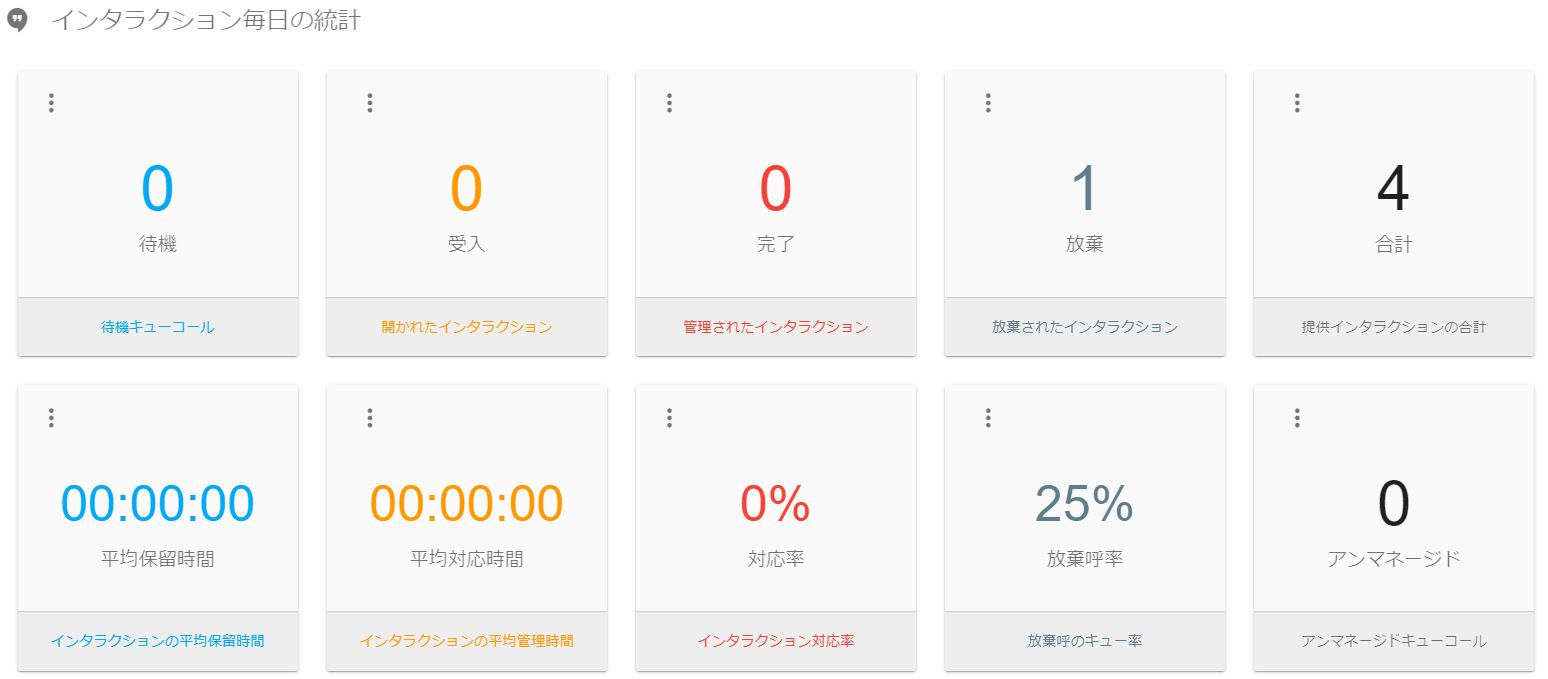Click the blue 00:00:00 平均保留時間 value

[157, 504]
